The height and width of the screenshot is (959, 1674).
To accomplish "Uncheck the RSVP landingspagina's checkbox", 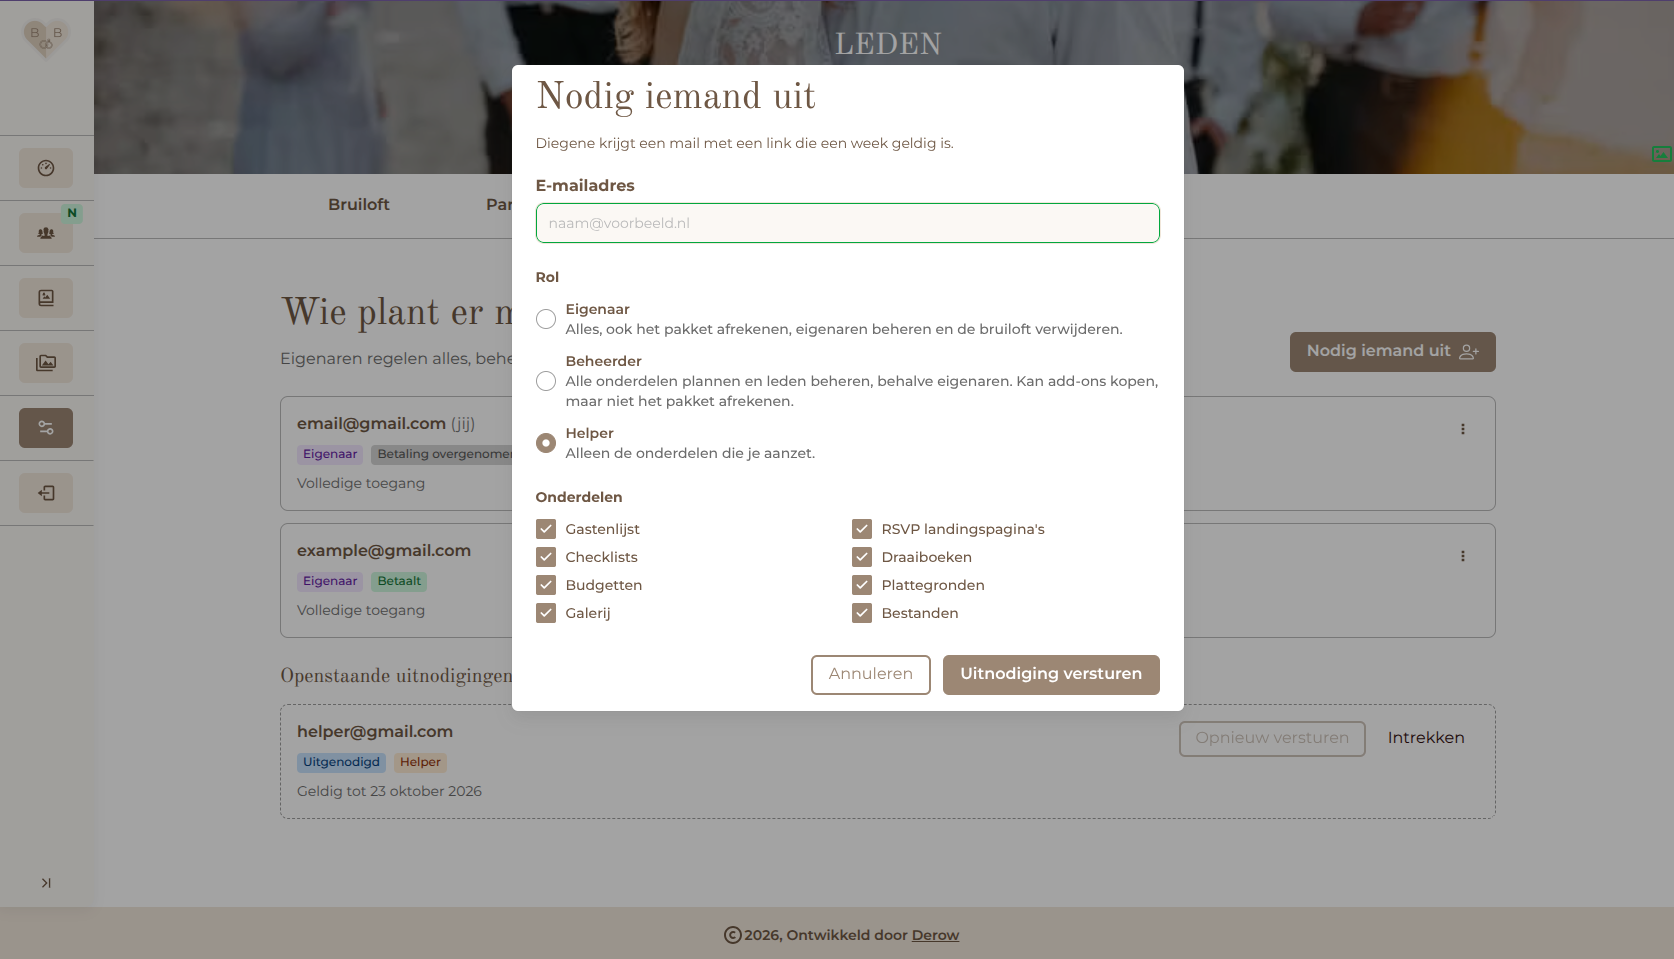I will pyautogui.click(x=862, y=529).
